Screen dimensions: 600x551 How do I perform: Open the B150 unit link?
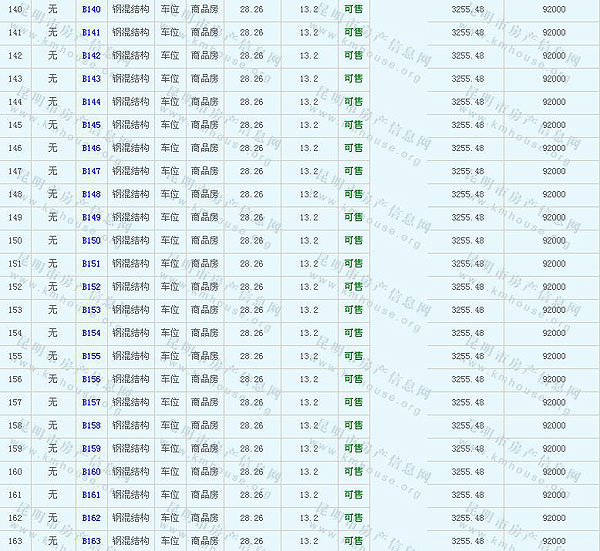(x=91, y=240)
